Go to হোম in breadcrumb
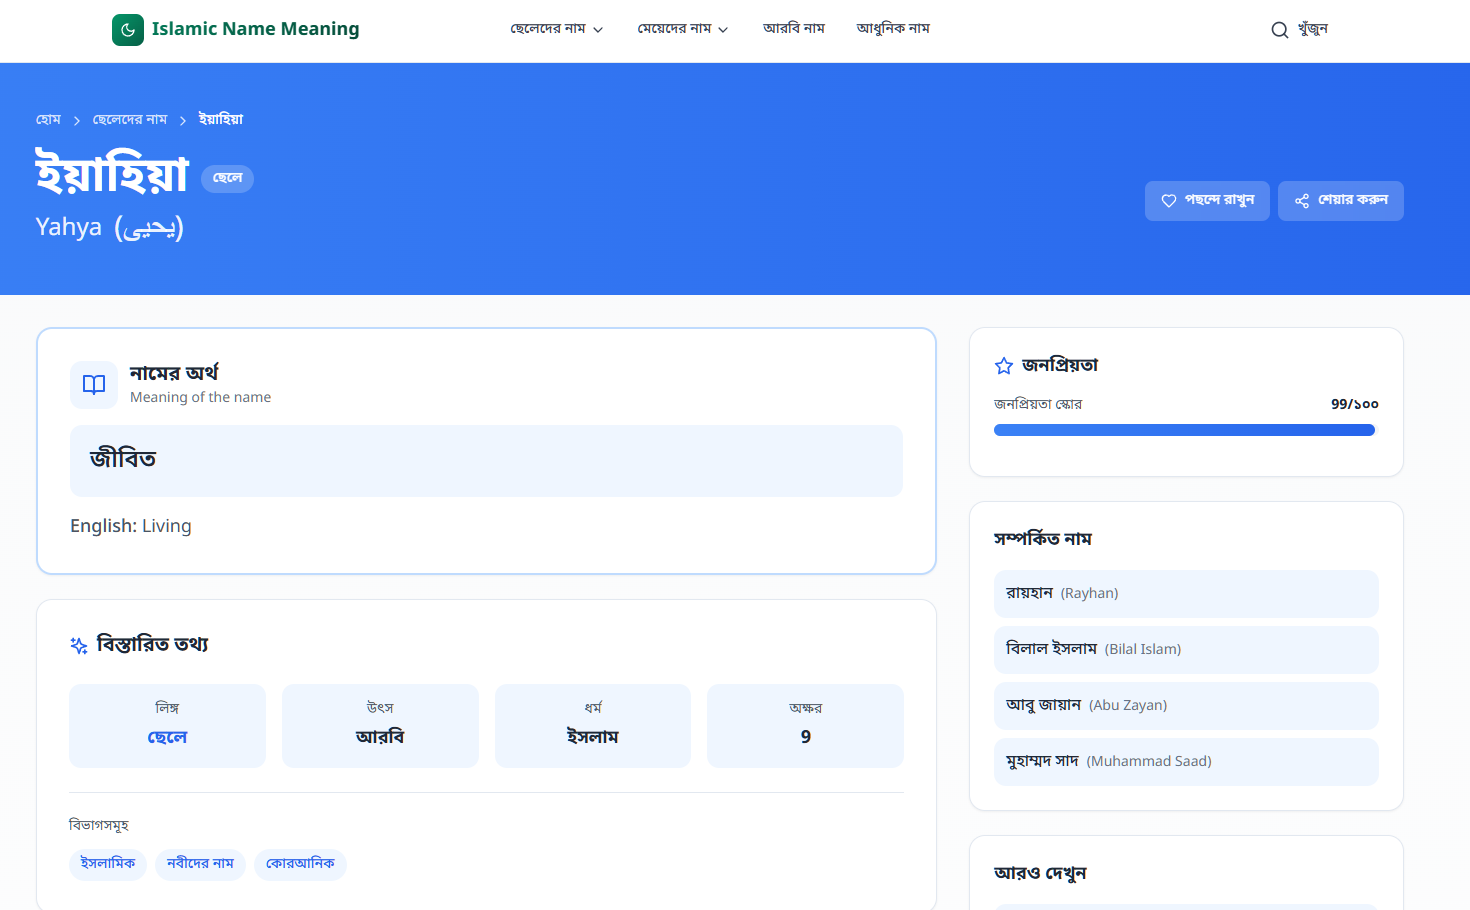The image size is (1470, 910). pos(48,120)
